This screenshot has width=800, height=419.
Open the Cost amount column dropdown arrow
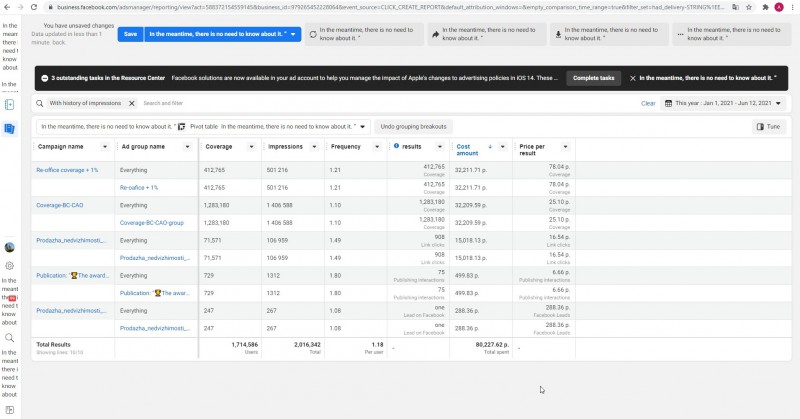502,146
